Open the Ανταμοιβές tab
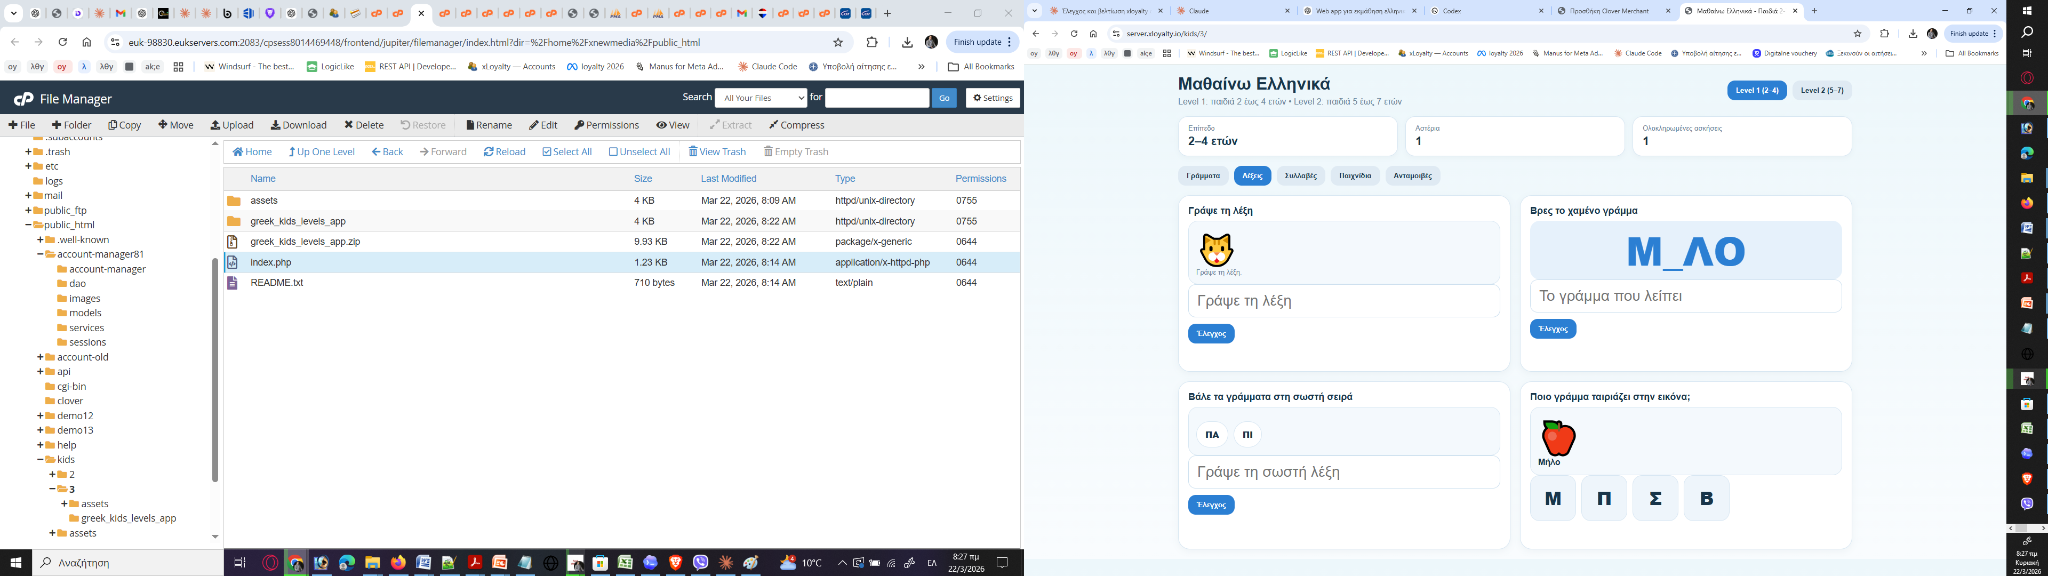Image resolution: width=2048 pixels, height=576 pixels. point(1413,175)
